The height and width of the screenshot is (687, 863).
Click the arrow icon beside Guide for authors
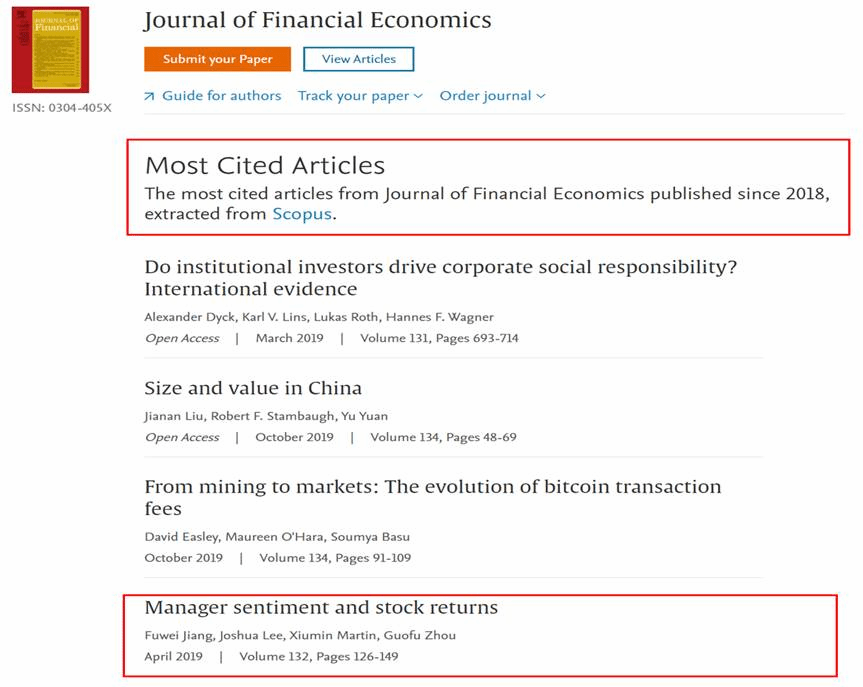pyautogui.click(x=150, y=96)
